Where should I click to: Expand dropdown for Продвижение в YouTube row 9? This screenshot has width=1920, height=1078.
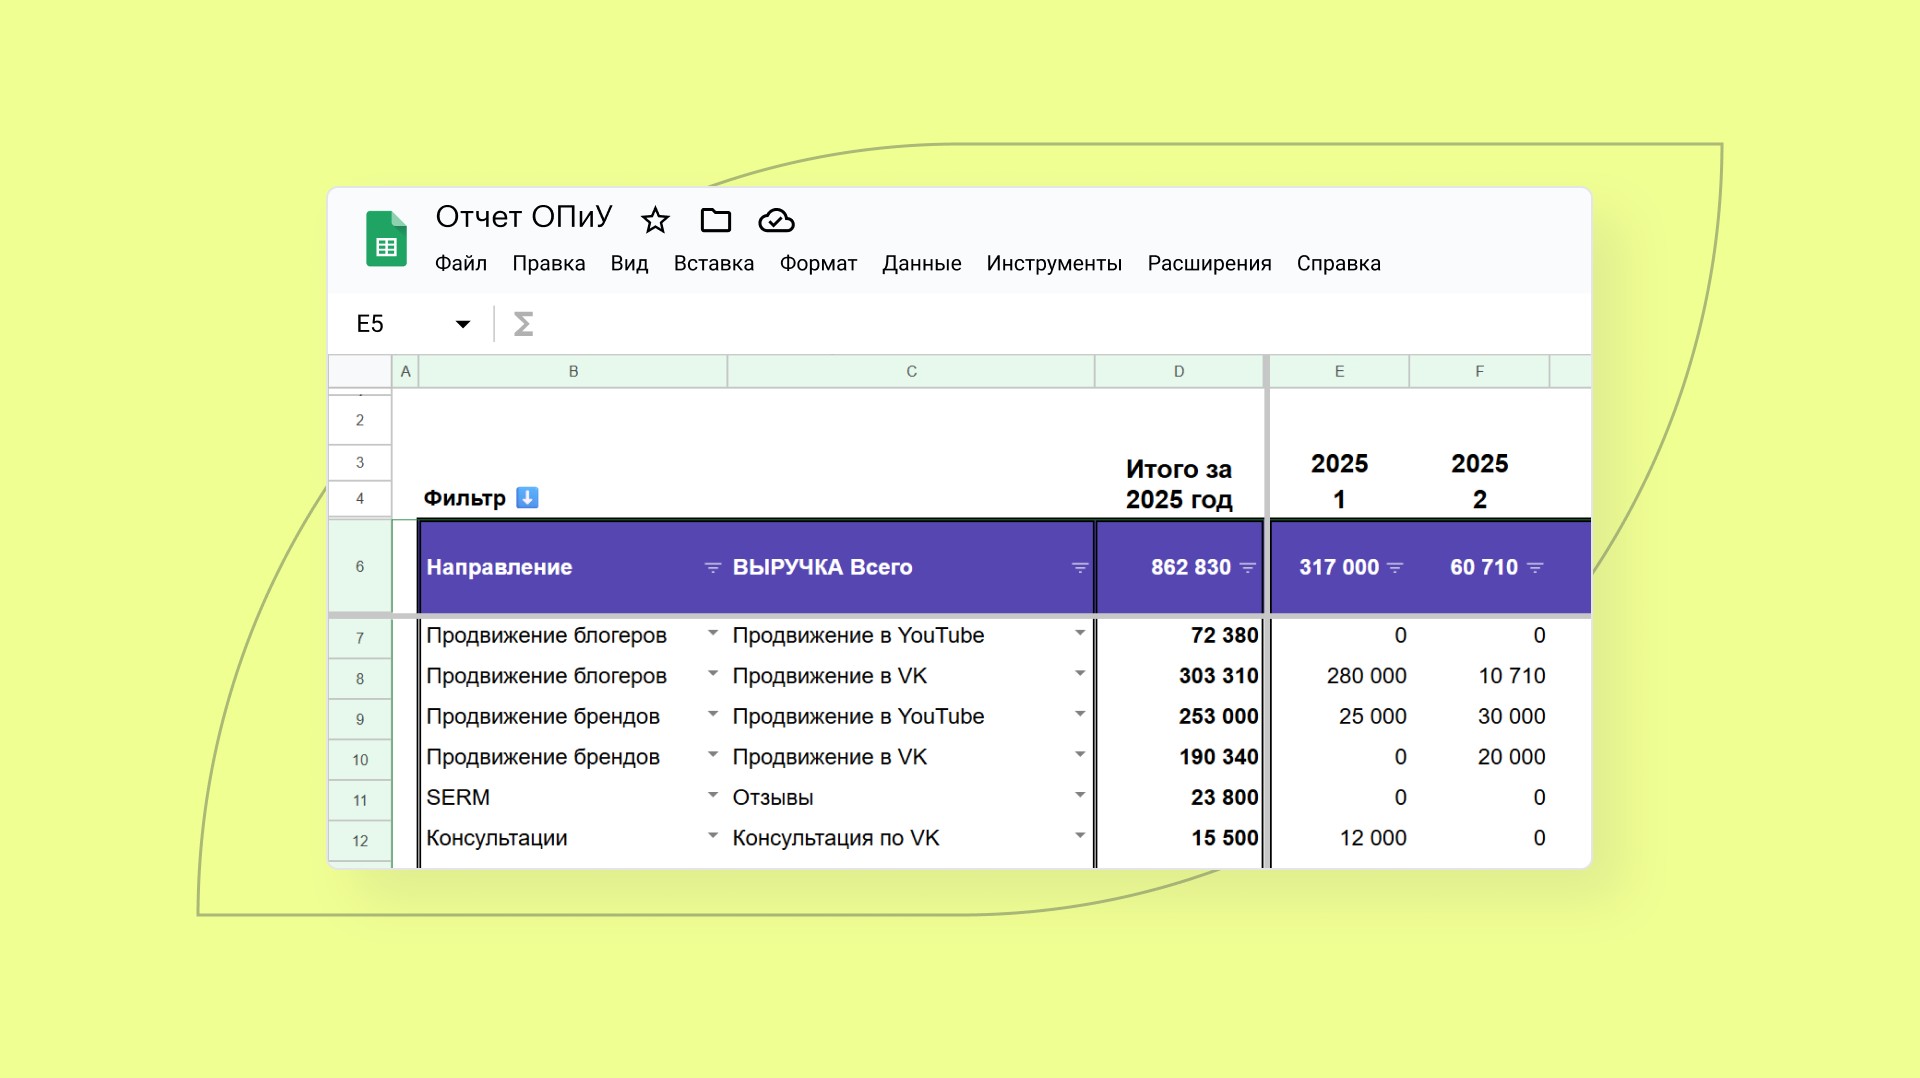pos(1080,714)
